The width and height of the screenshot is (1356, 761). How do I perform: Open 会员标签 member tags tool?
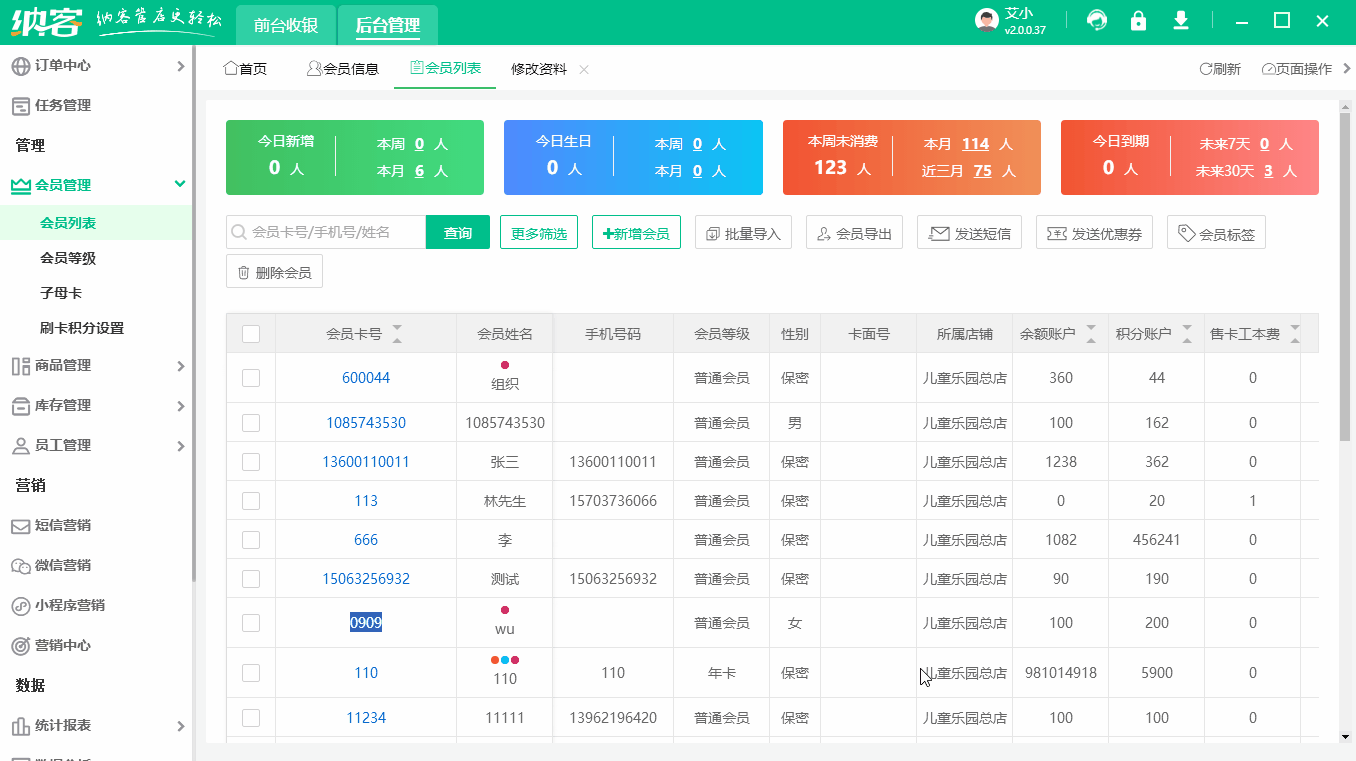click(x=1216, y=231)
